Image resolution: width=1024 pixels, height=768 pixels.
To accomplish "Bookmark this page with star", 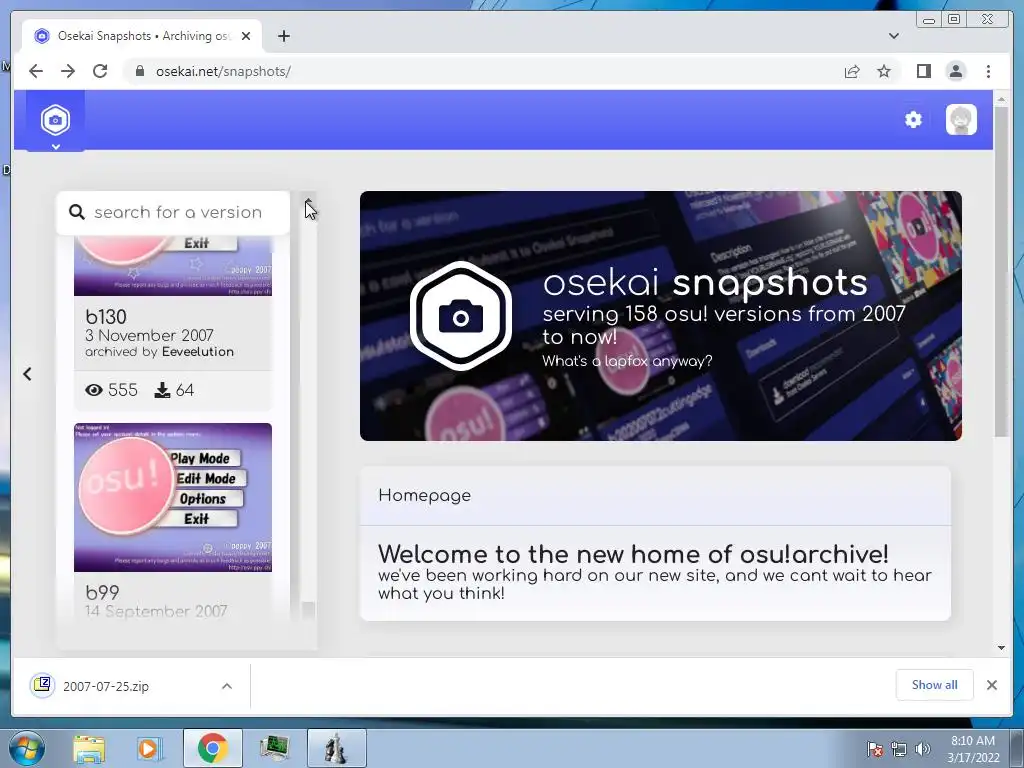I will point(884,71).
